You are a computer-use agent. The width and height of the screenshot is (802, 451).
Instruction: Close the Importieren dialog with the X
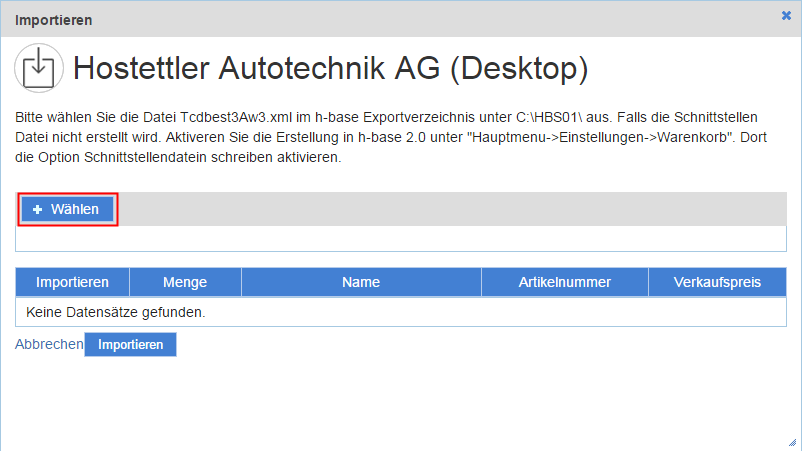click(x=786, y=16)
